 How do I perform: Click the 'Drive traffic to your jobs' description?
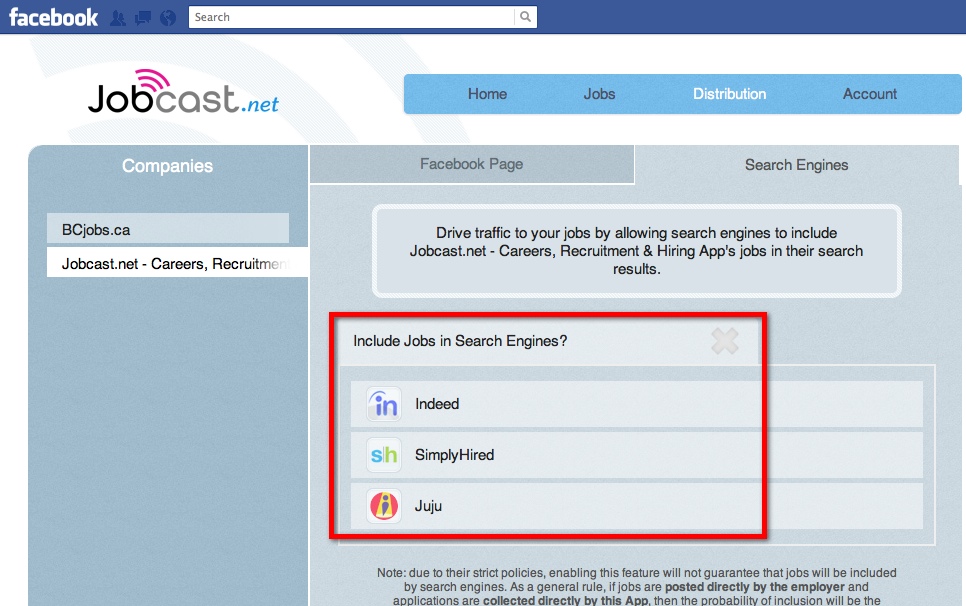click(636, 251)
